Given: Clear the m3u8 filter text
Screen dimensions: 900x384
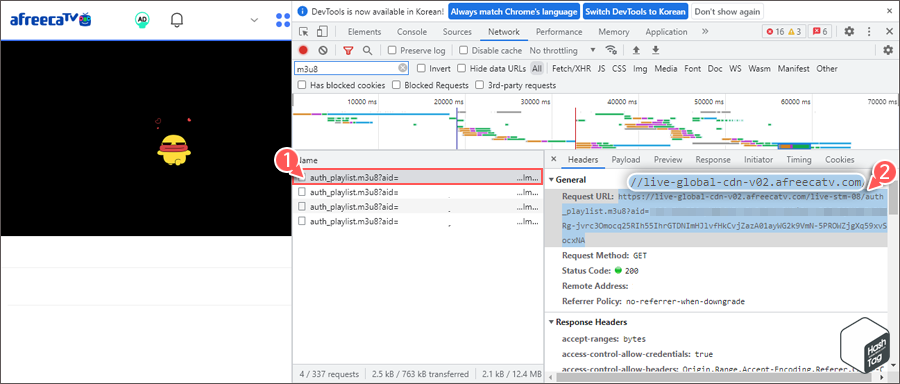Looking at the screenshot, I should 403,68.
